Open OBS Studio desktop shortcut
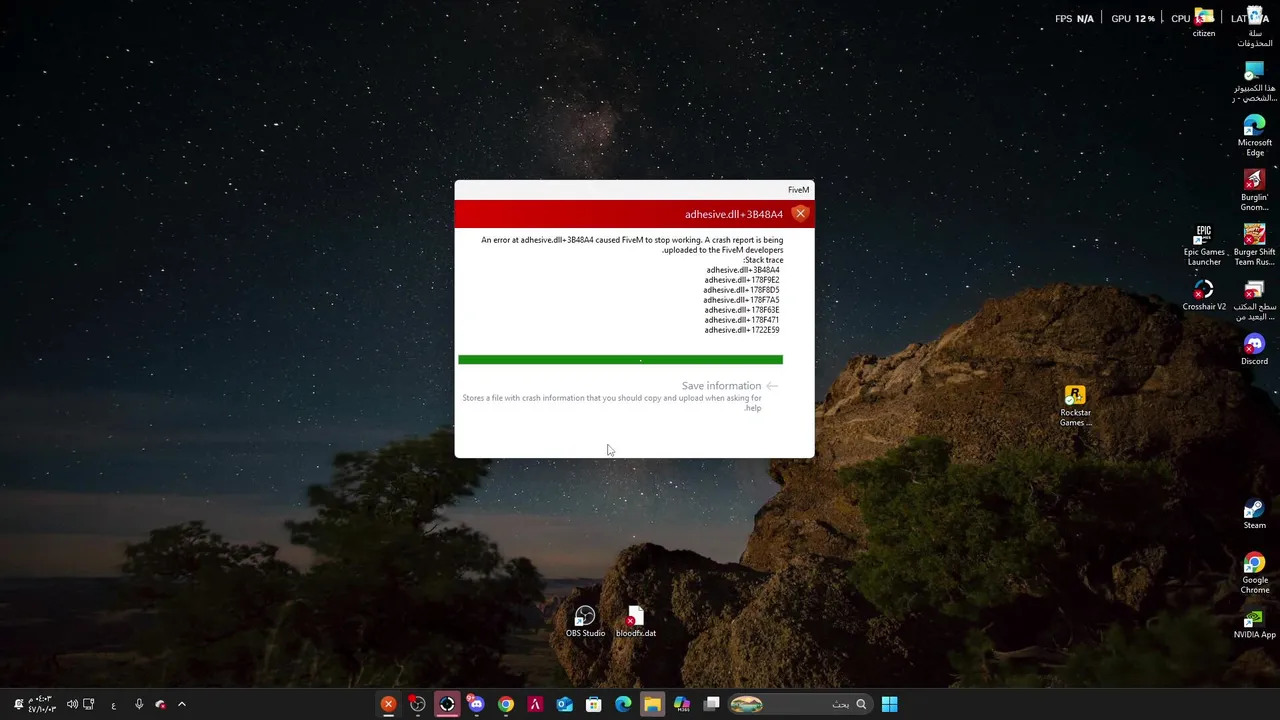1280x720 pixels. point(585,622)
